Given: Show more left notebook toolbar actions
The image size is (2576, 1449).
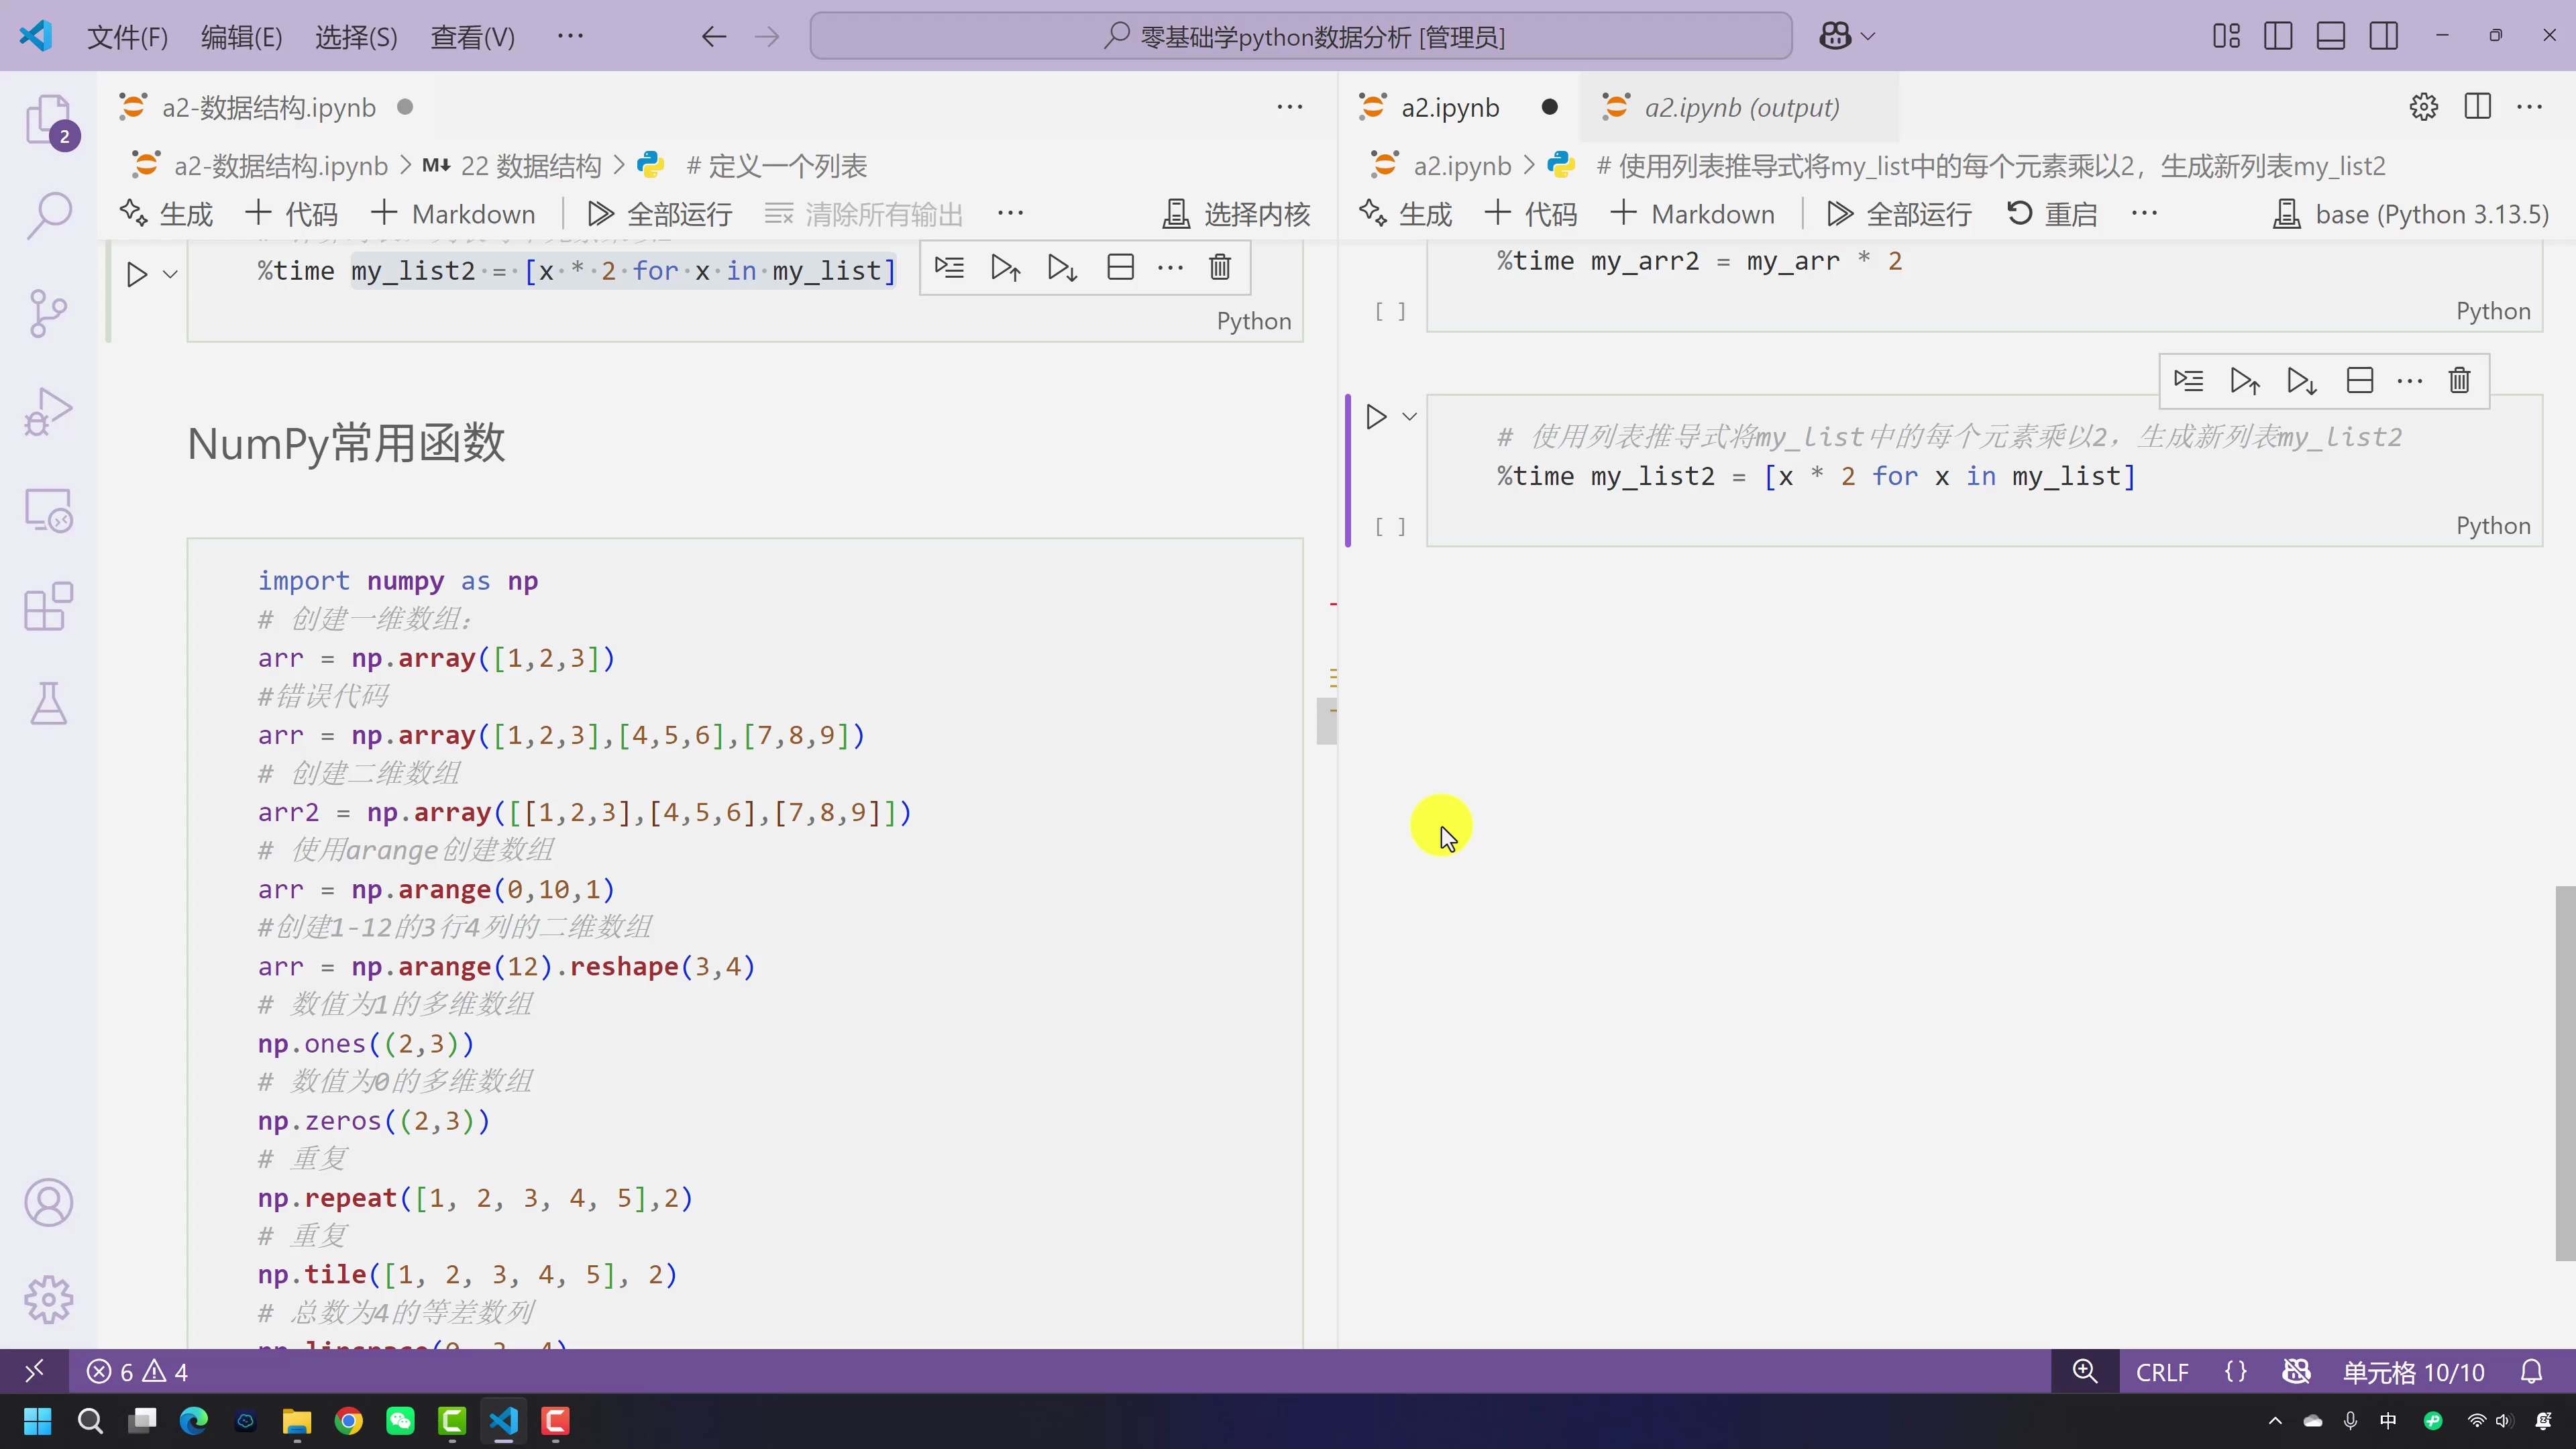Looking at the screenshot, I should 1011,213.
